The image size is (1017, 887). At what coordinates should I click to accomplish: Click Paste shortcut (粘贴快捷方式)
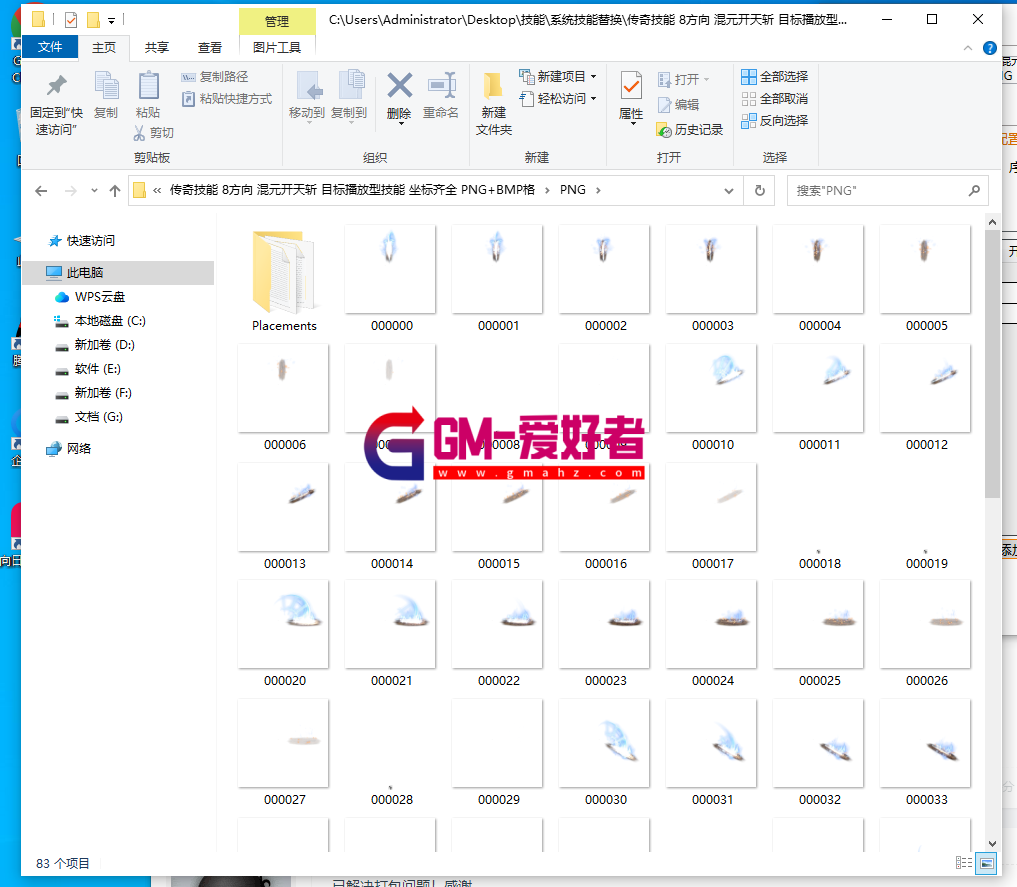[x=227, y=99]
